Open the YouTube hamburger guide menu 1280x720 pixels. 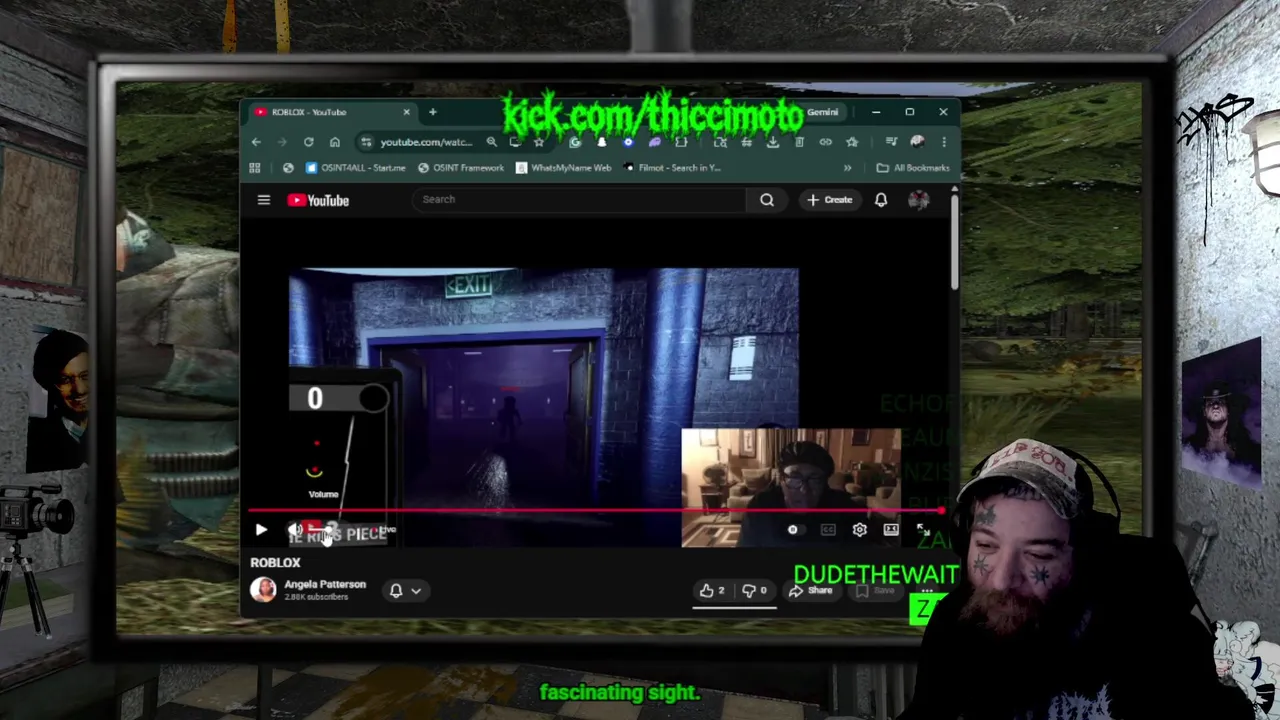(x=264, y=200)
